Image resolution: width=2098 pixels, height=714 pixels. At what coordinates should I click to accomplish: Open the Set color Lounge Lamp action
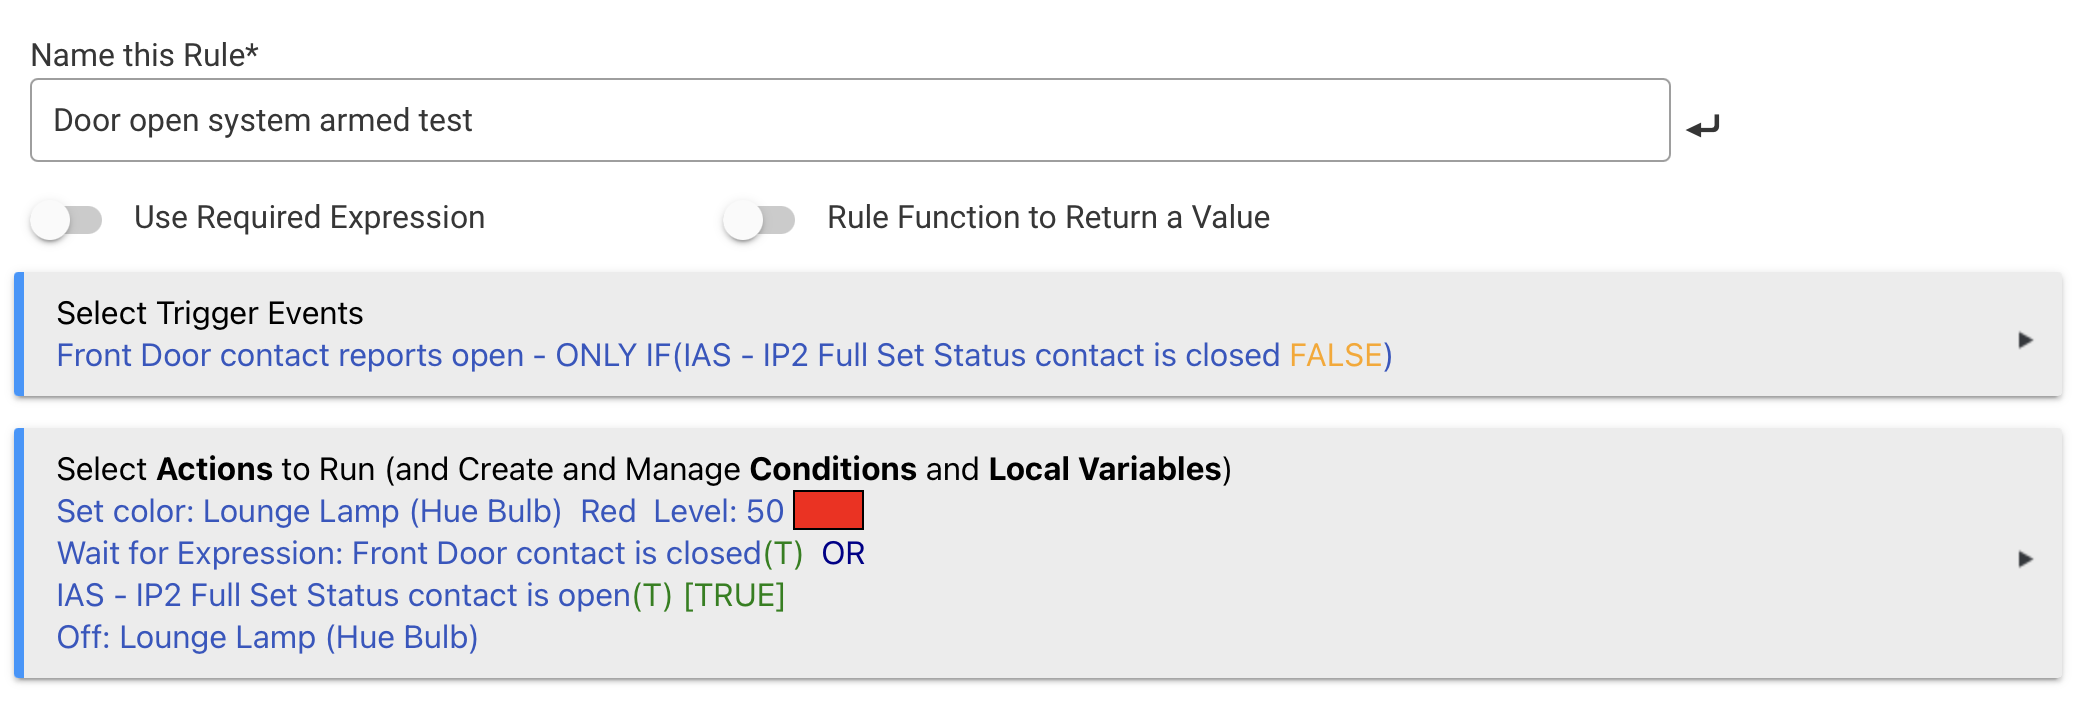click(420, 511)
